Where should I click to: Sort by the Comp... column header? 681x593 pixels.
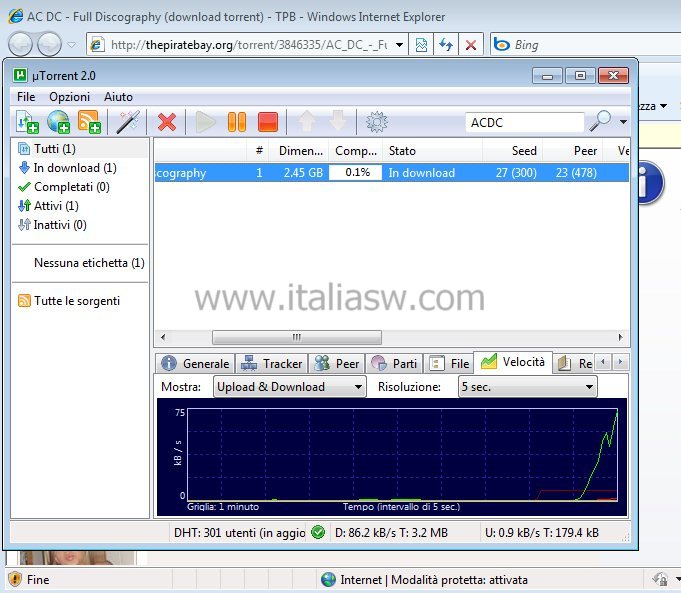[x=355, y=151]
